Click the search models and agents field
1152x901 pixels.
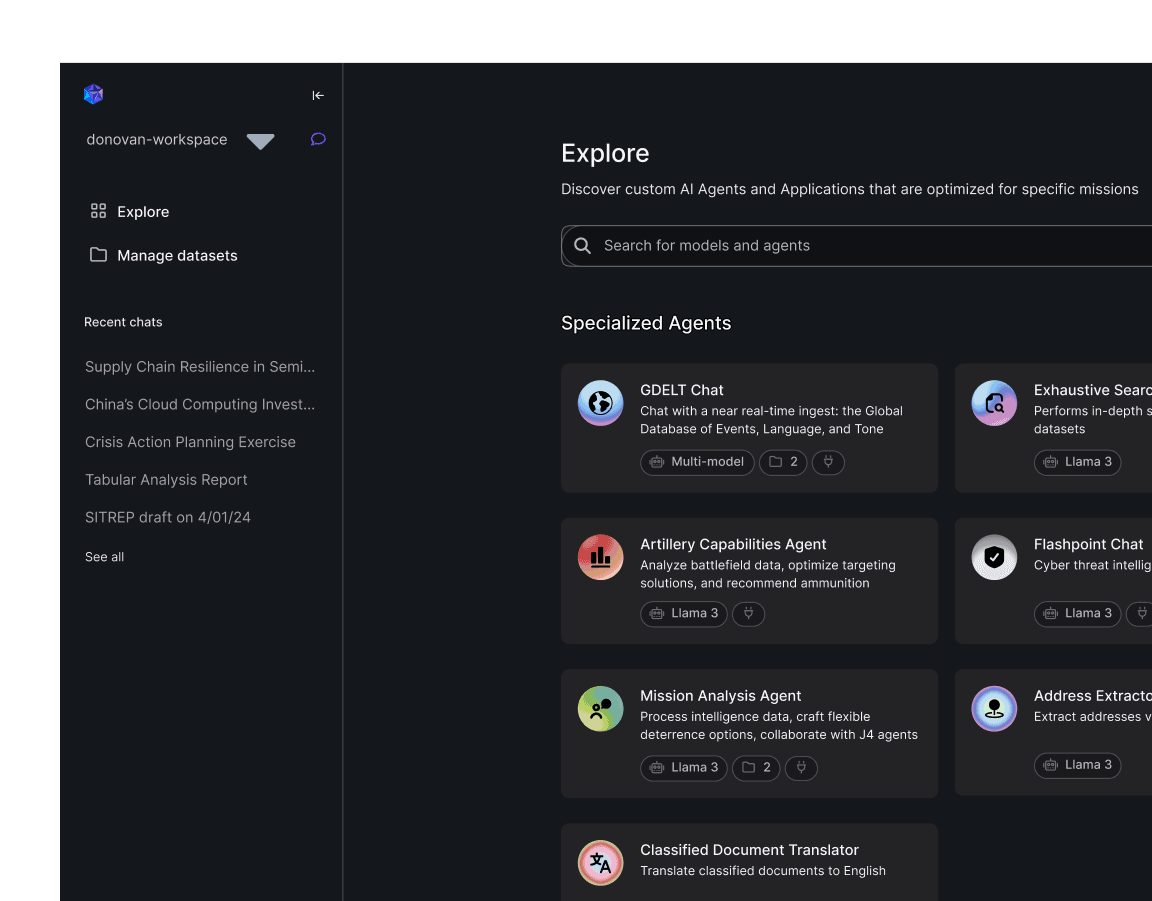[x=860, y=246]
